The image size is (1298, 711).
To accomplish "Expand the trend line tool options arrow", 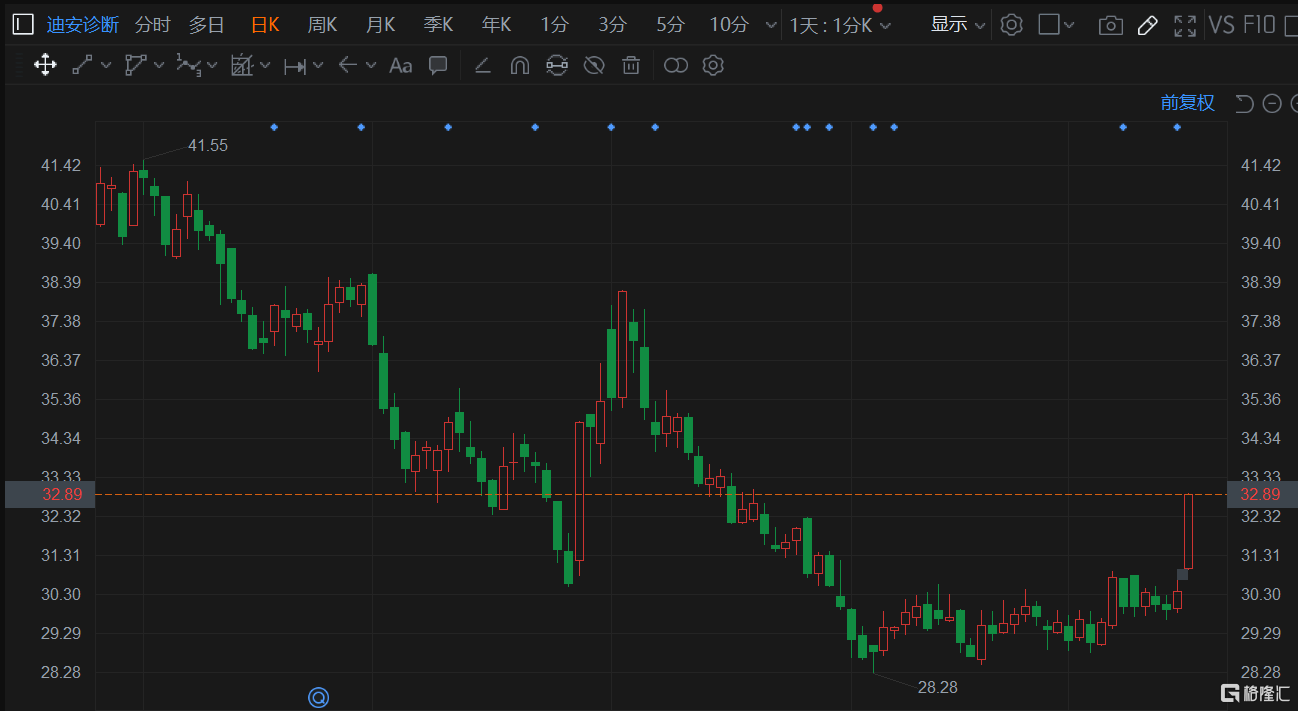I will (x=106, y=66).
